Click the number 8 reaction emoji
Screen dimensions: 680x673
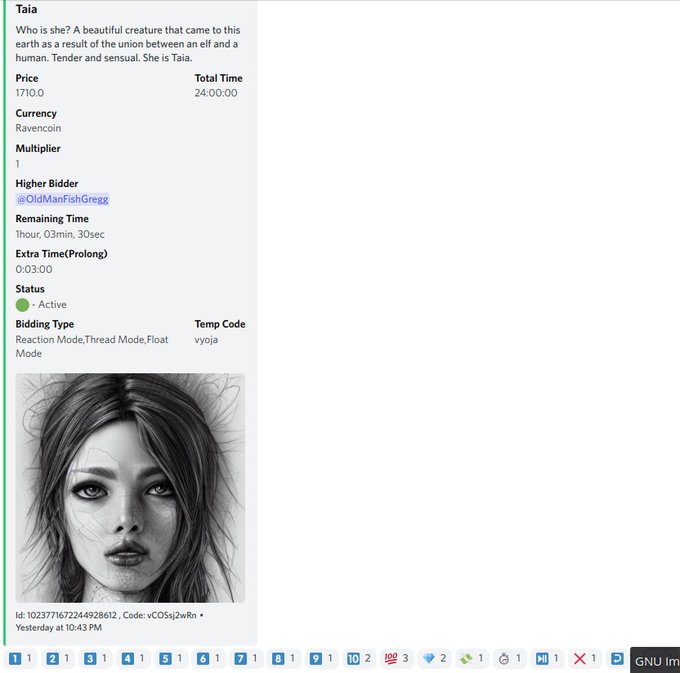tap(284, 659)
